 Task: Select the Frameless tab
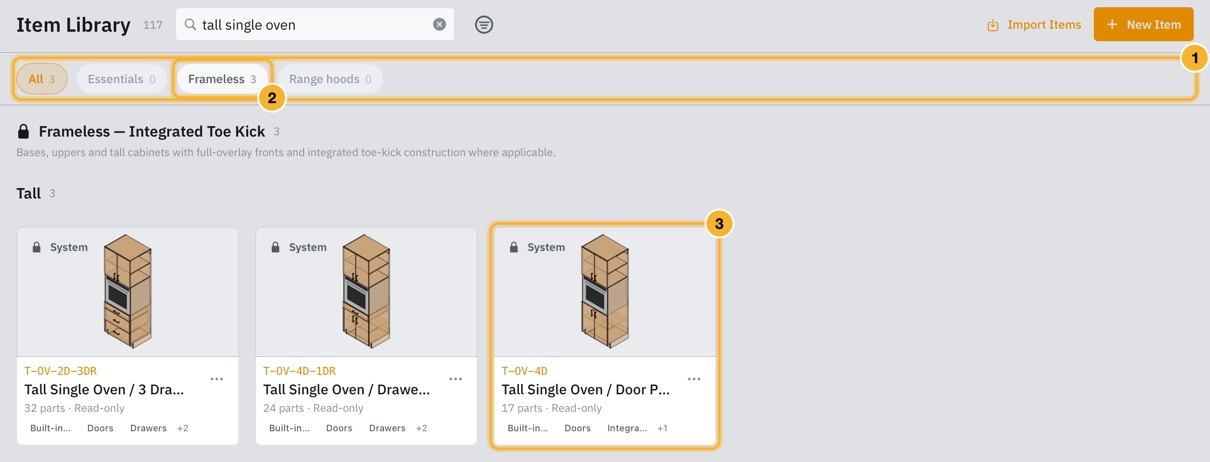(222, 79)
